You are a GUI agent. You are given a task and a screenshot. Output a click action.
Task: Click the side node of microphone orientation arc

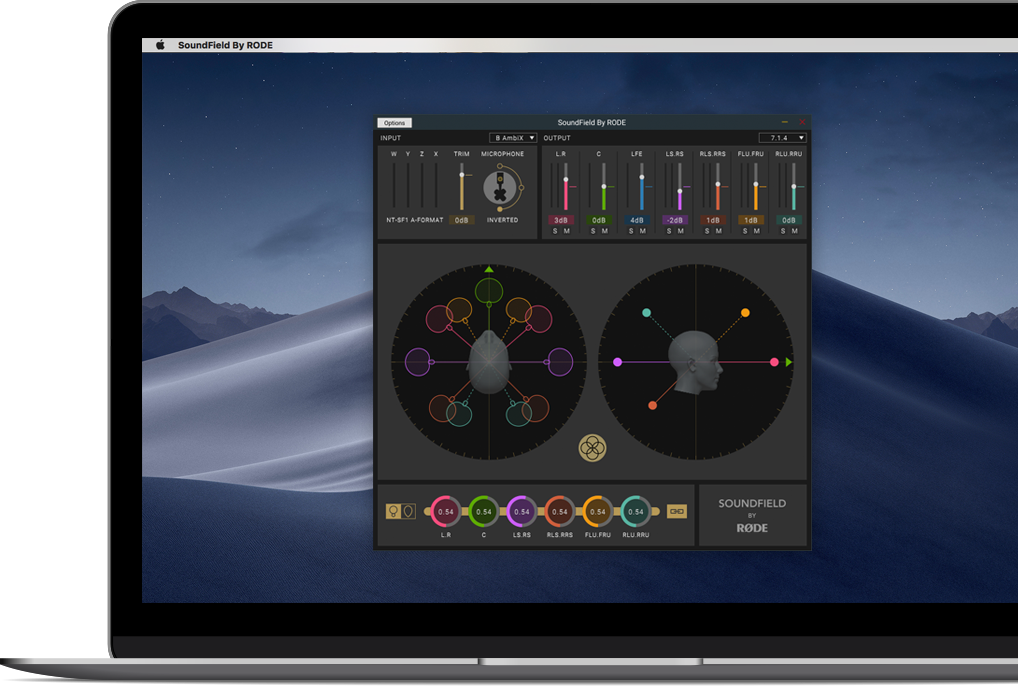click(521, 188)
